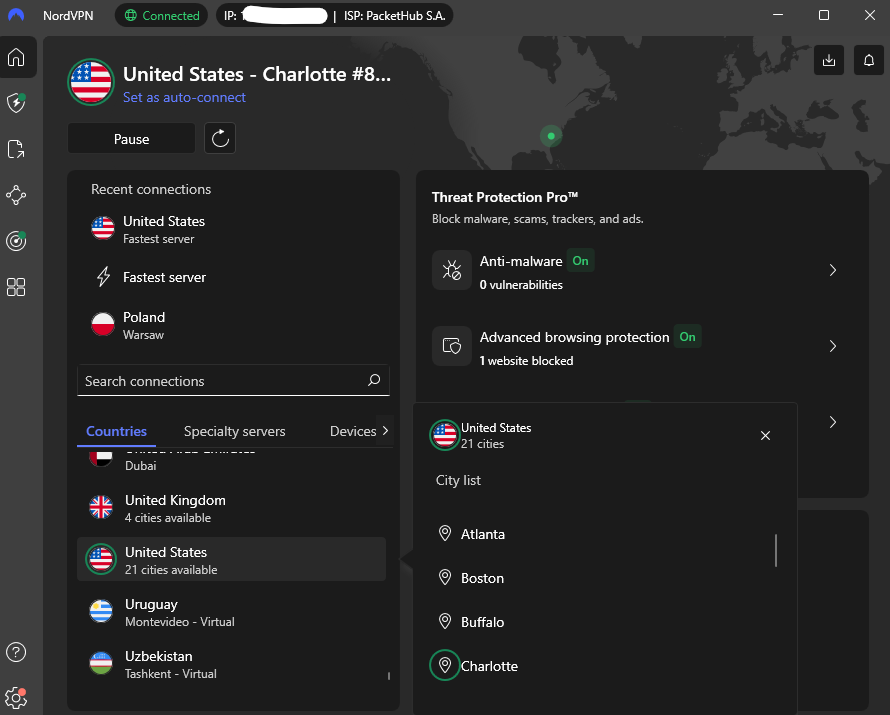Toggle the Anti-malware On badge

580,260
